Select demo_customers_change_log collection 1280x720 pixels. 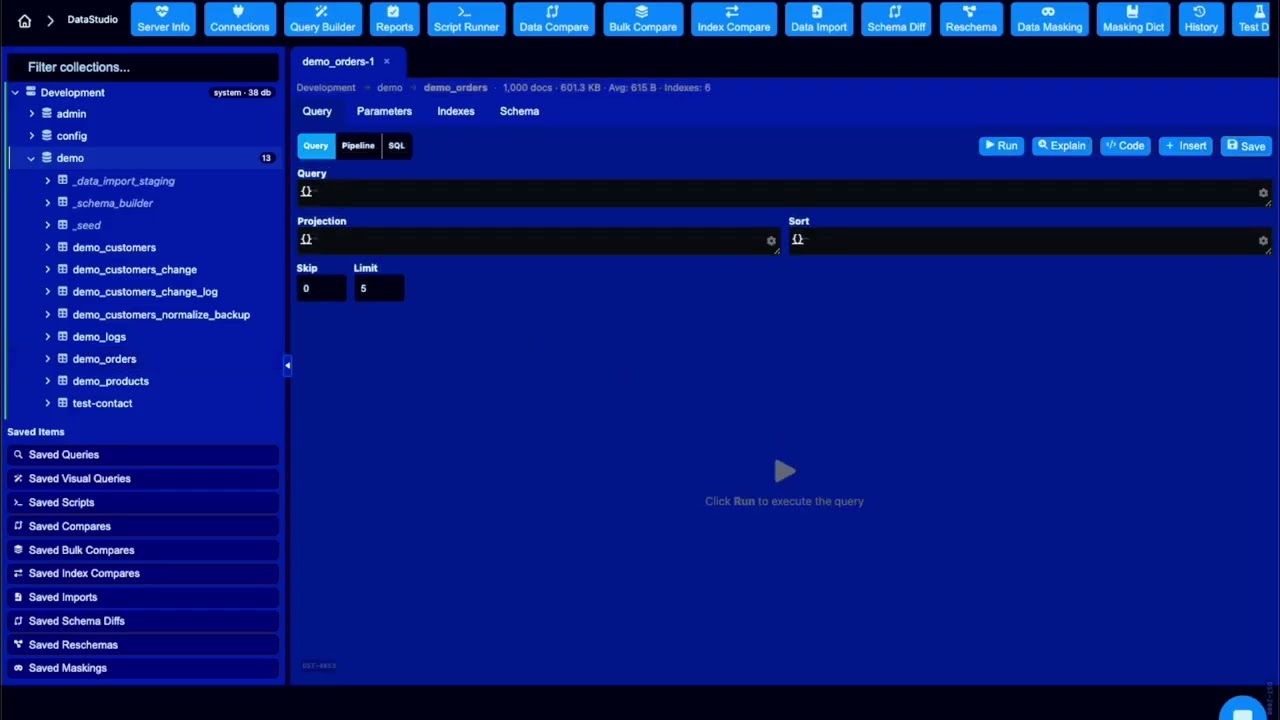144,292
